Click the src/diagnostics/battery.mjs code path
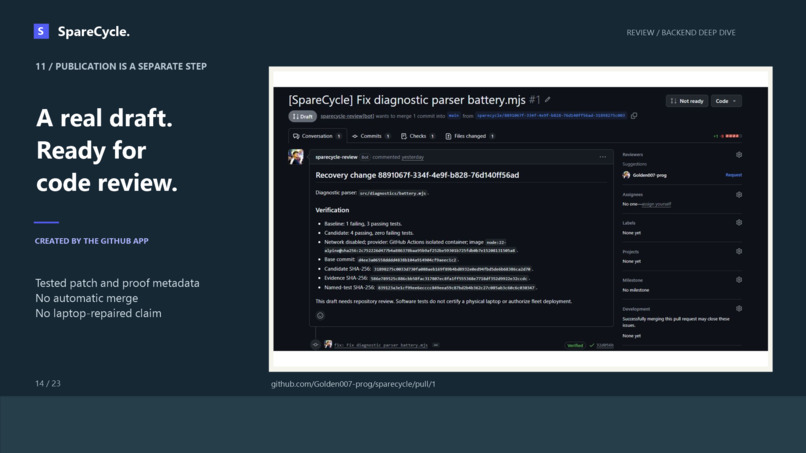Image resolution: width=806 pixels, height=453 pixels. pos(393,193)
